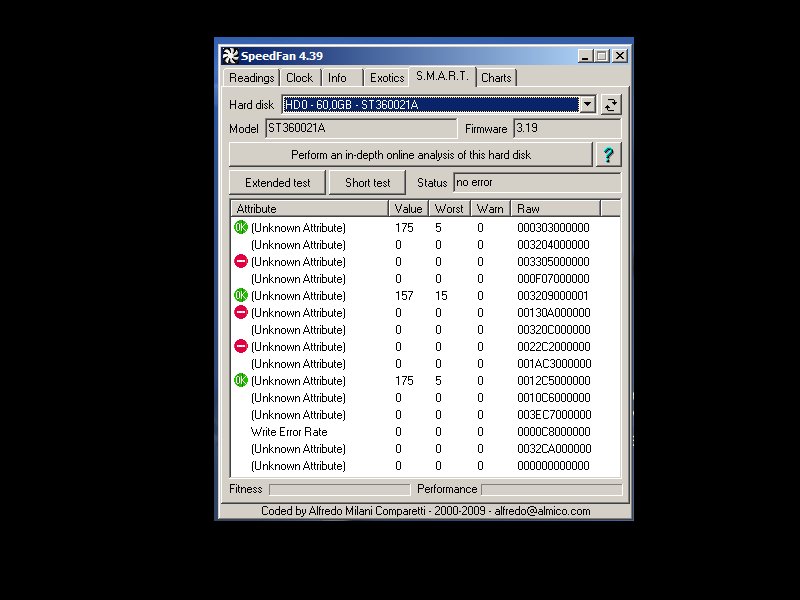Click the SpeedFan fan icon in title bar

(x=230, y=56)
